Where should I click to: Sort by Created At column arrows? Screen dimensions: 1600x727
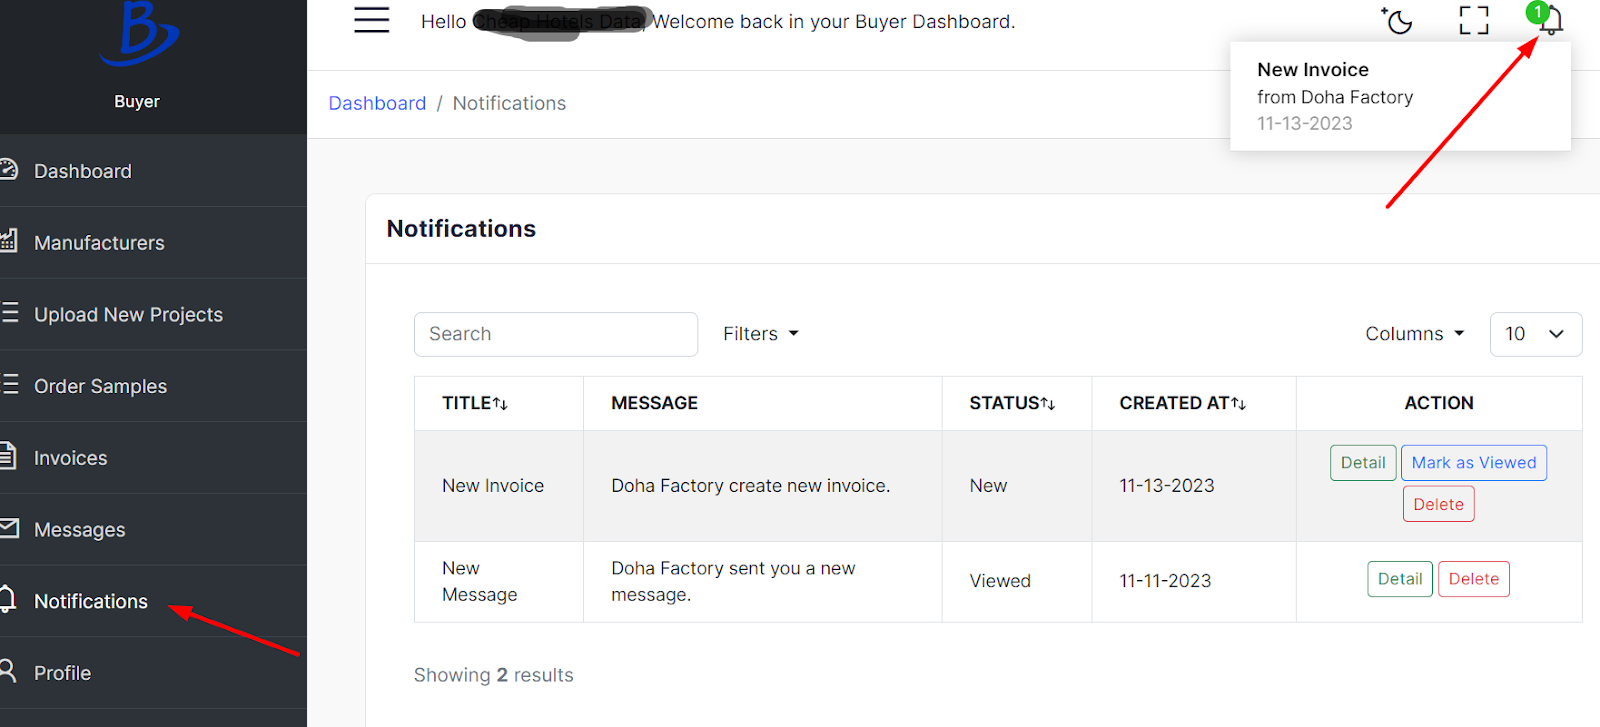click(1238, 404)
